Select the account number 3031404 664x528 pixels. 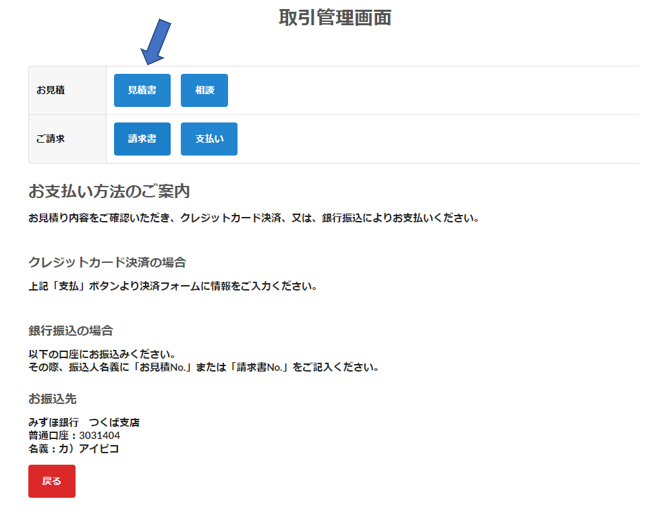100,435
